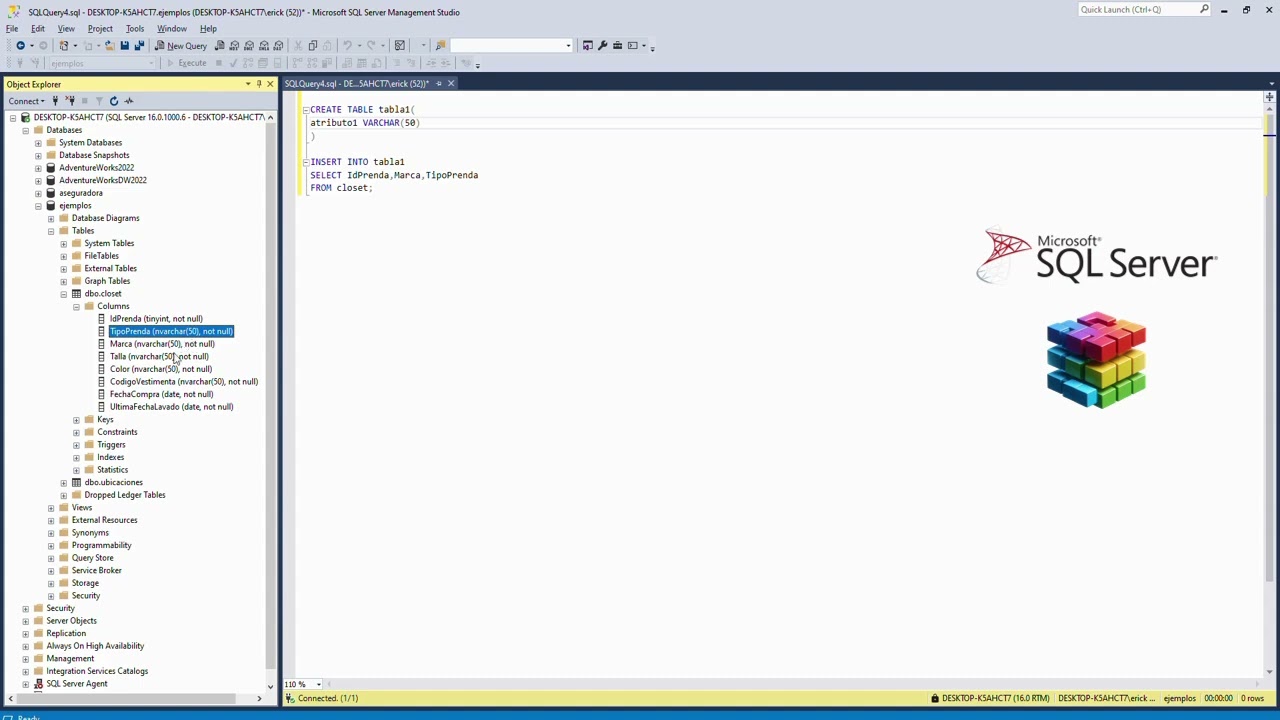Open the Window menu

pyautogui.click(x=172, y=28)
